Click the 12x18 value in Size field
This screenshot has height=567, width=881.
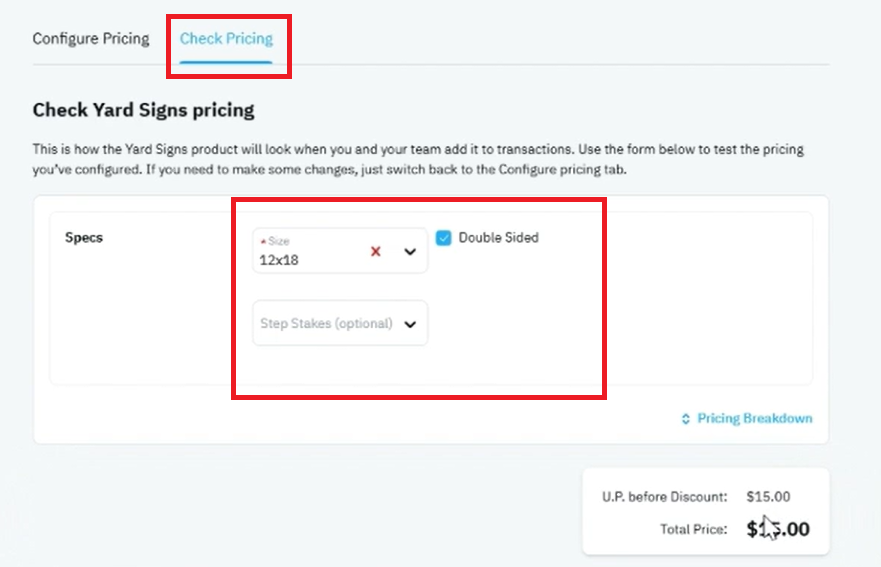[x=279, y=260]
